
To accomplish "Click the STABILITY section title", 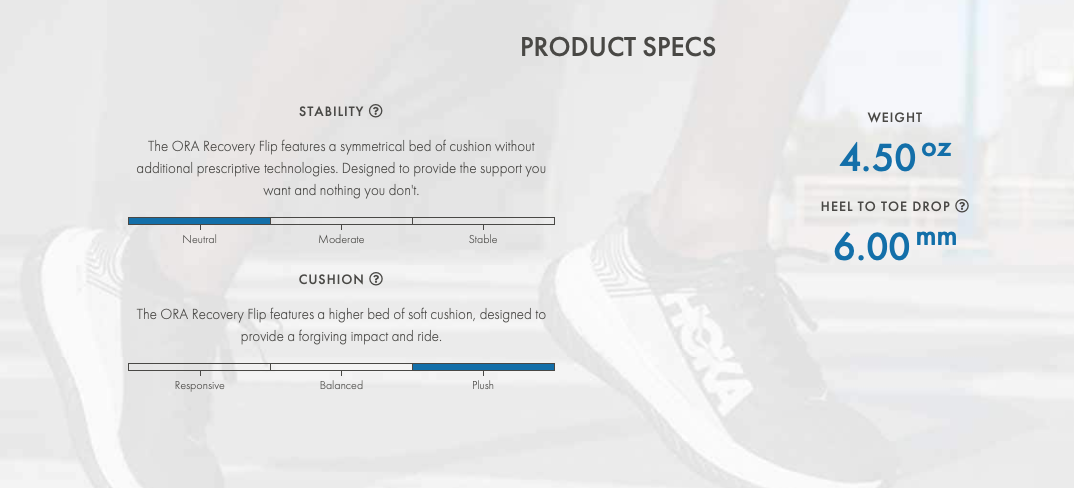I will point(331,111).
